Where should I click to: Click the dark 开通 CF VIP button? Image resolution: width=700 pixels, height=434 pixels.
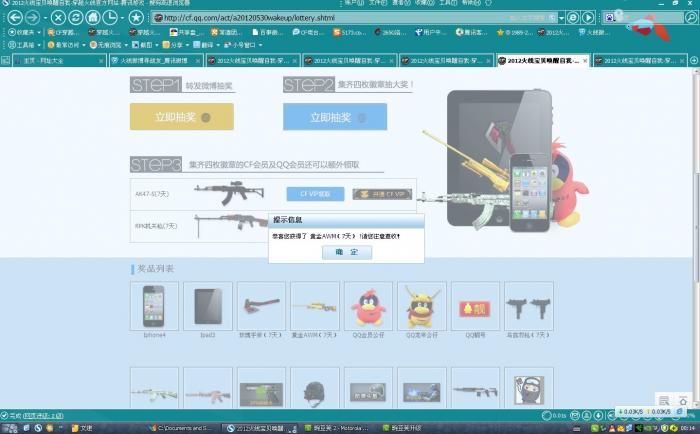pos(382,194)
